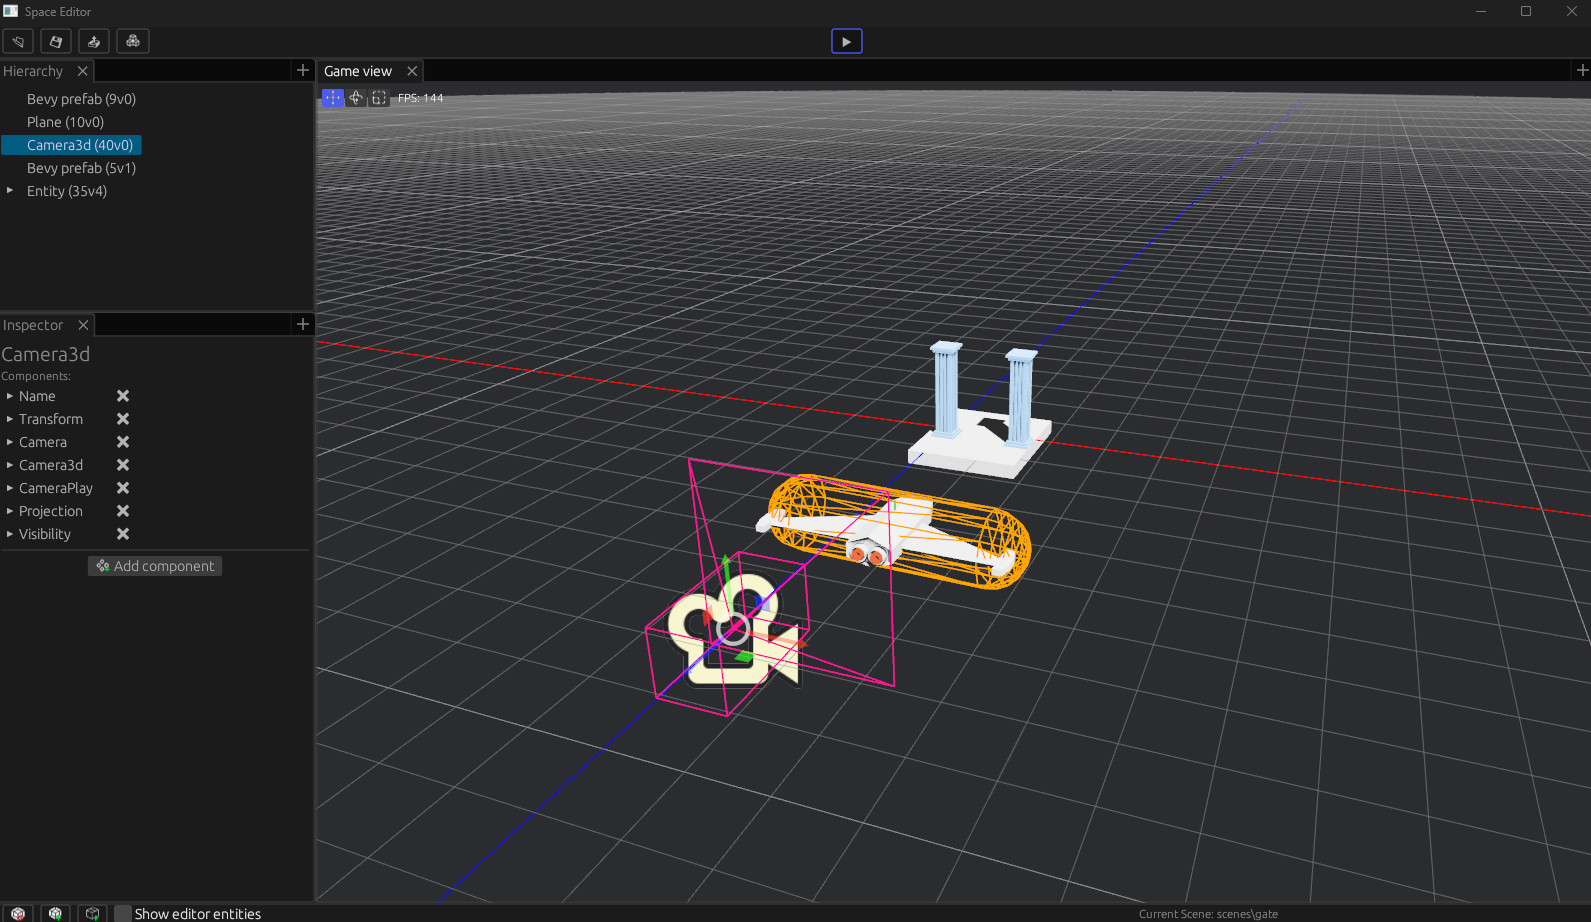Select the rotate gizmo tool
The image size is (1591, 922).
356,98
